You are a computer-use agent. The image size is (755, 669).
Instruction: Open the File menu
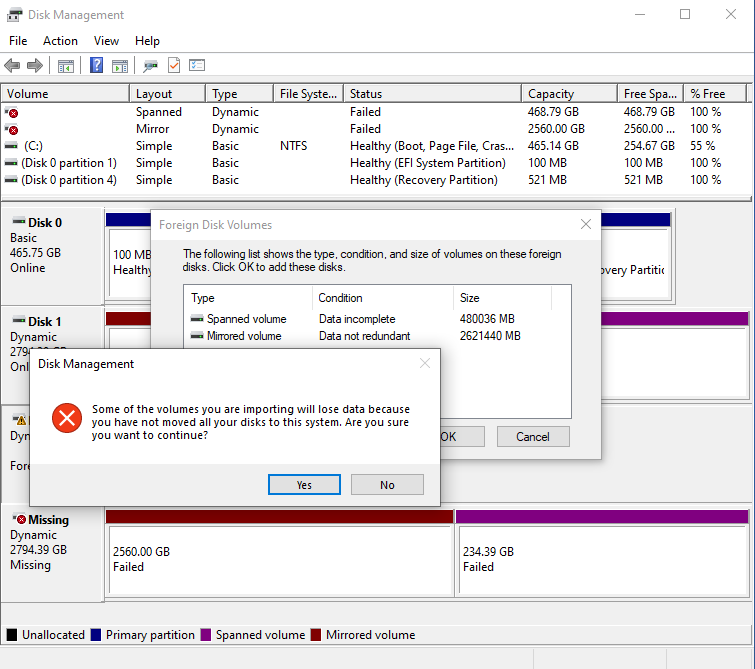pos(18,41)
